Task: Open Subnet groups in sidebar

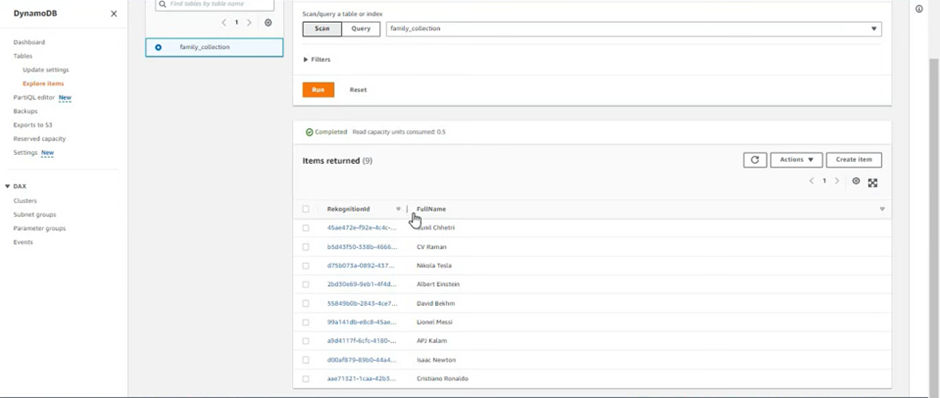Action: 35,215
